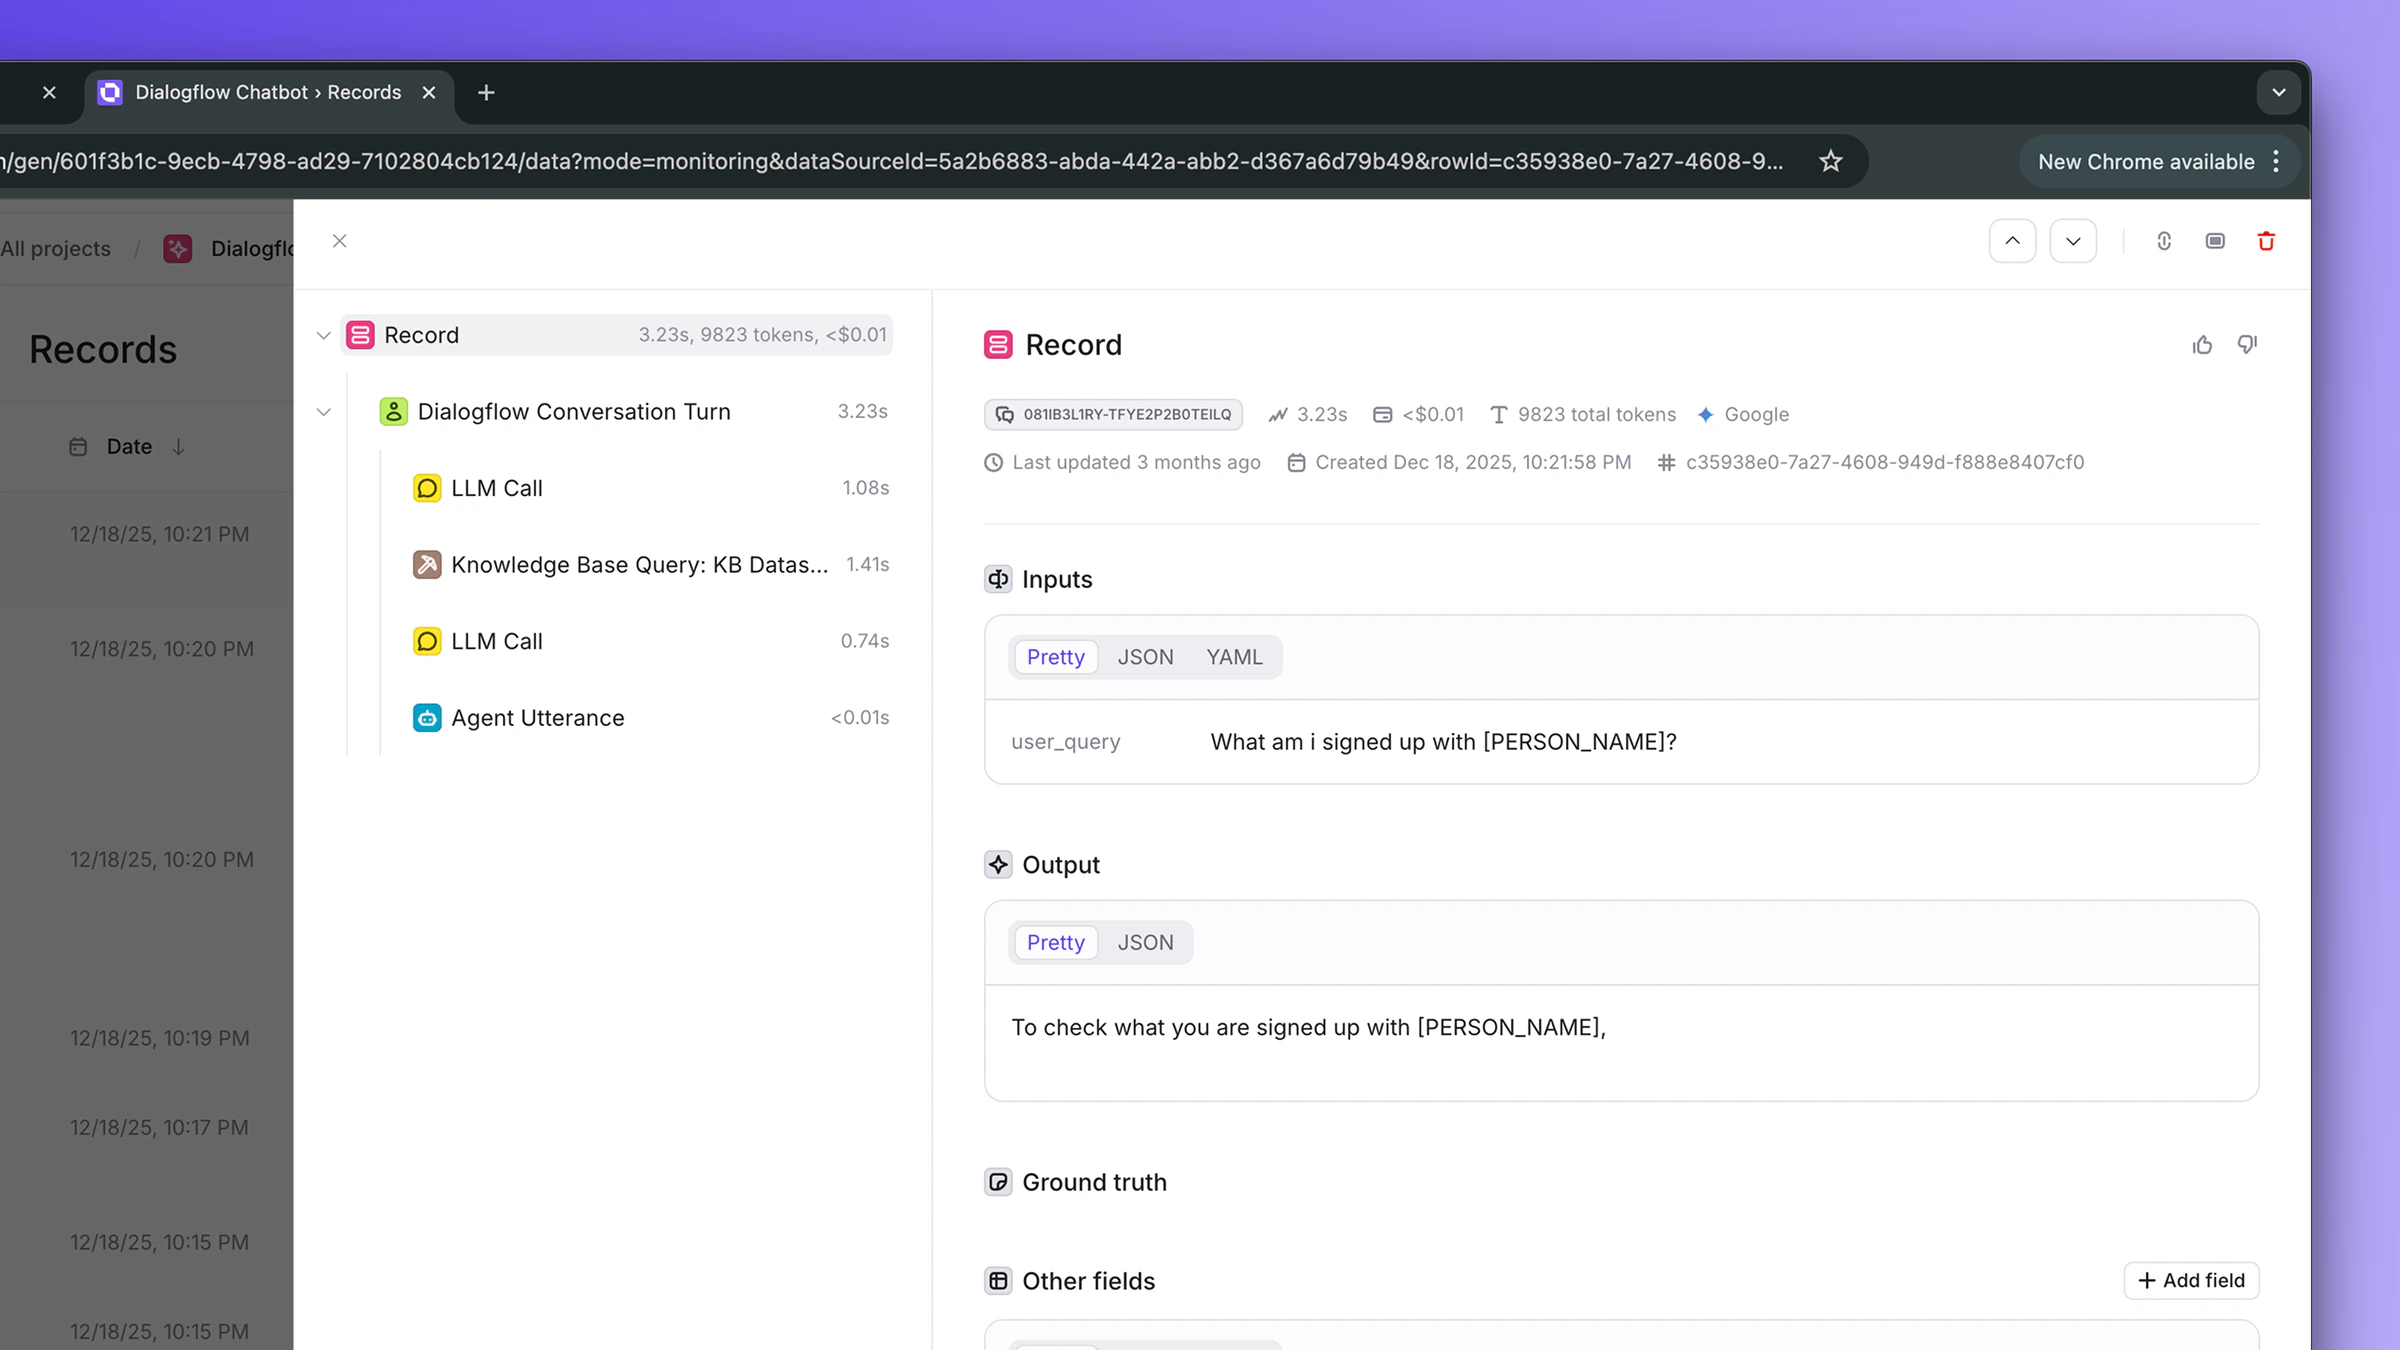Viewport: 2400px width, 1350px height.
Task: Switch Inputs view to YAML tab
Action: click(x=1234, y=657)
